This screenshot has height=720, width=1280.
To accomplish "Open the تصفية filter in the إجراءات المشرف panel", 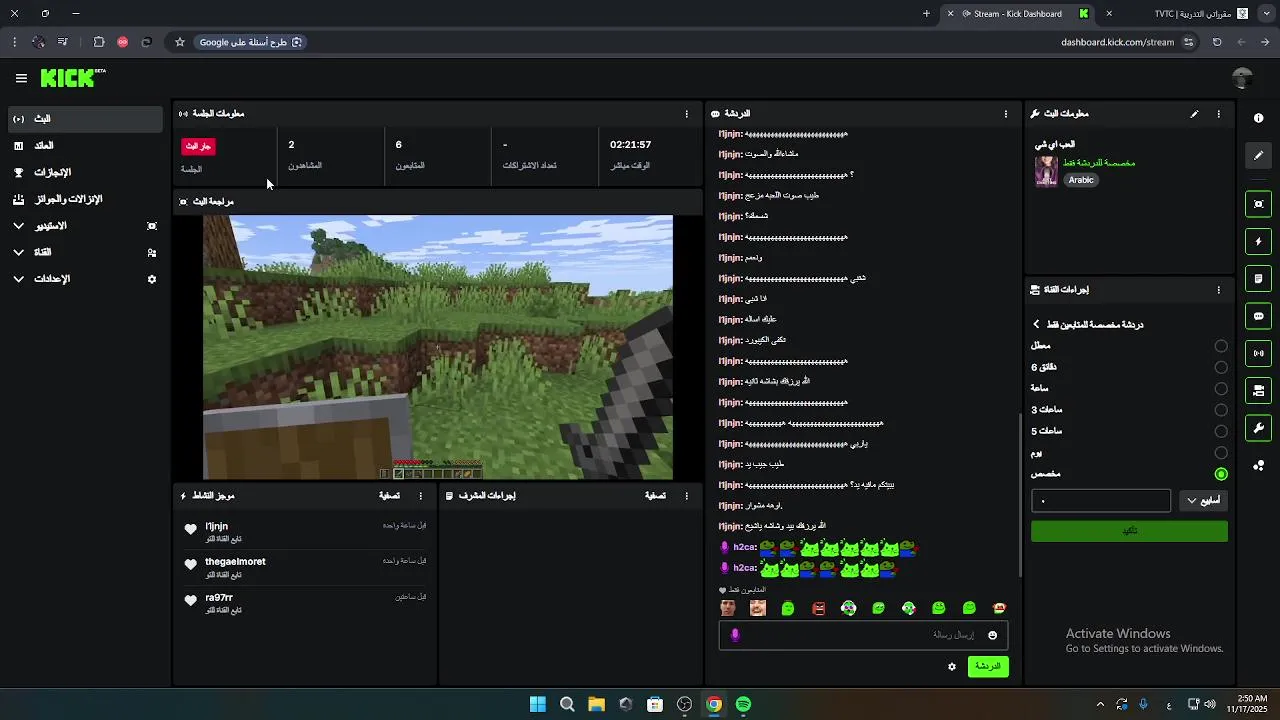I will coord(655,496).
